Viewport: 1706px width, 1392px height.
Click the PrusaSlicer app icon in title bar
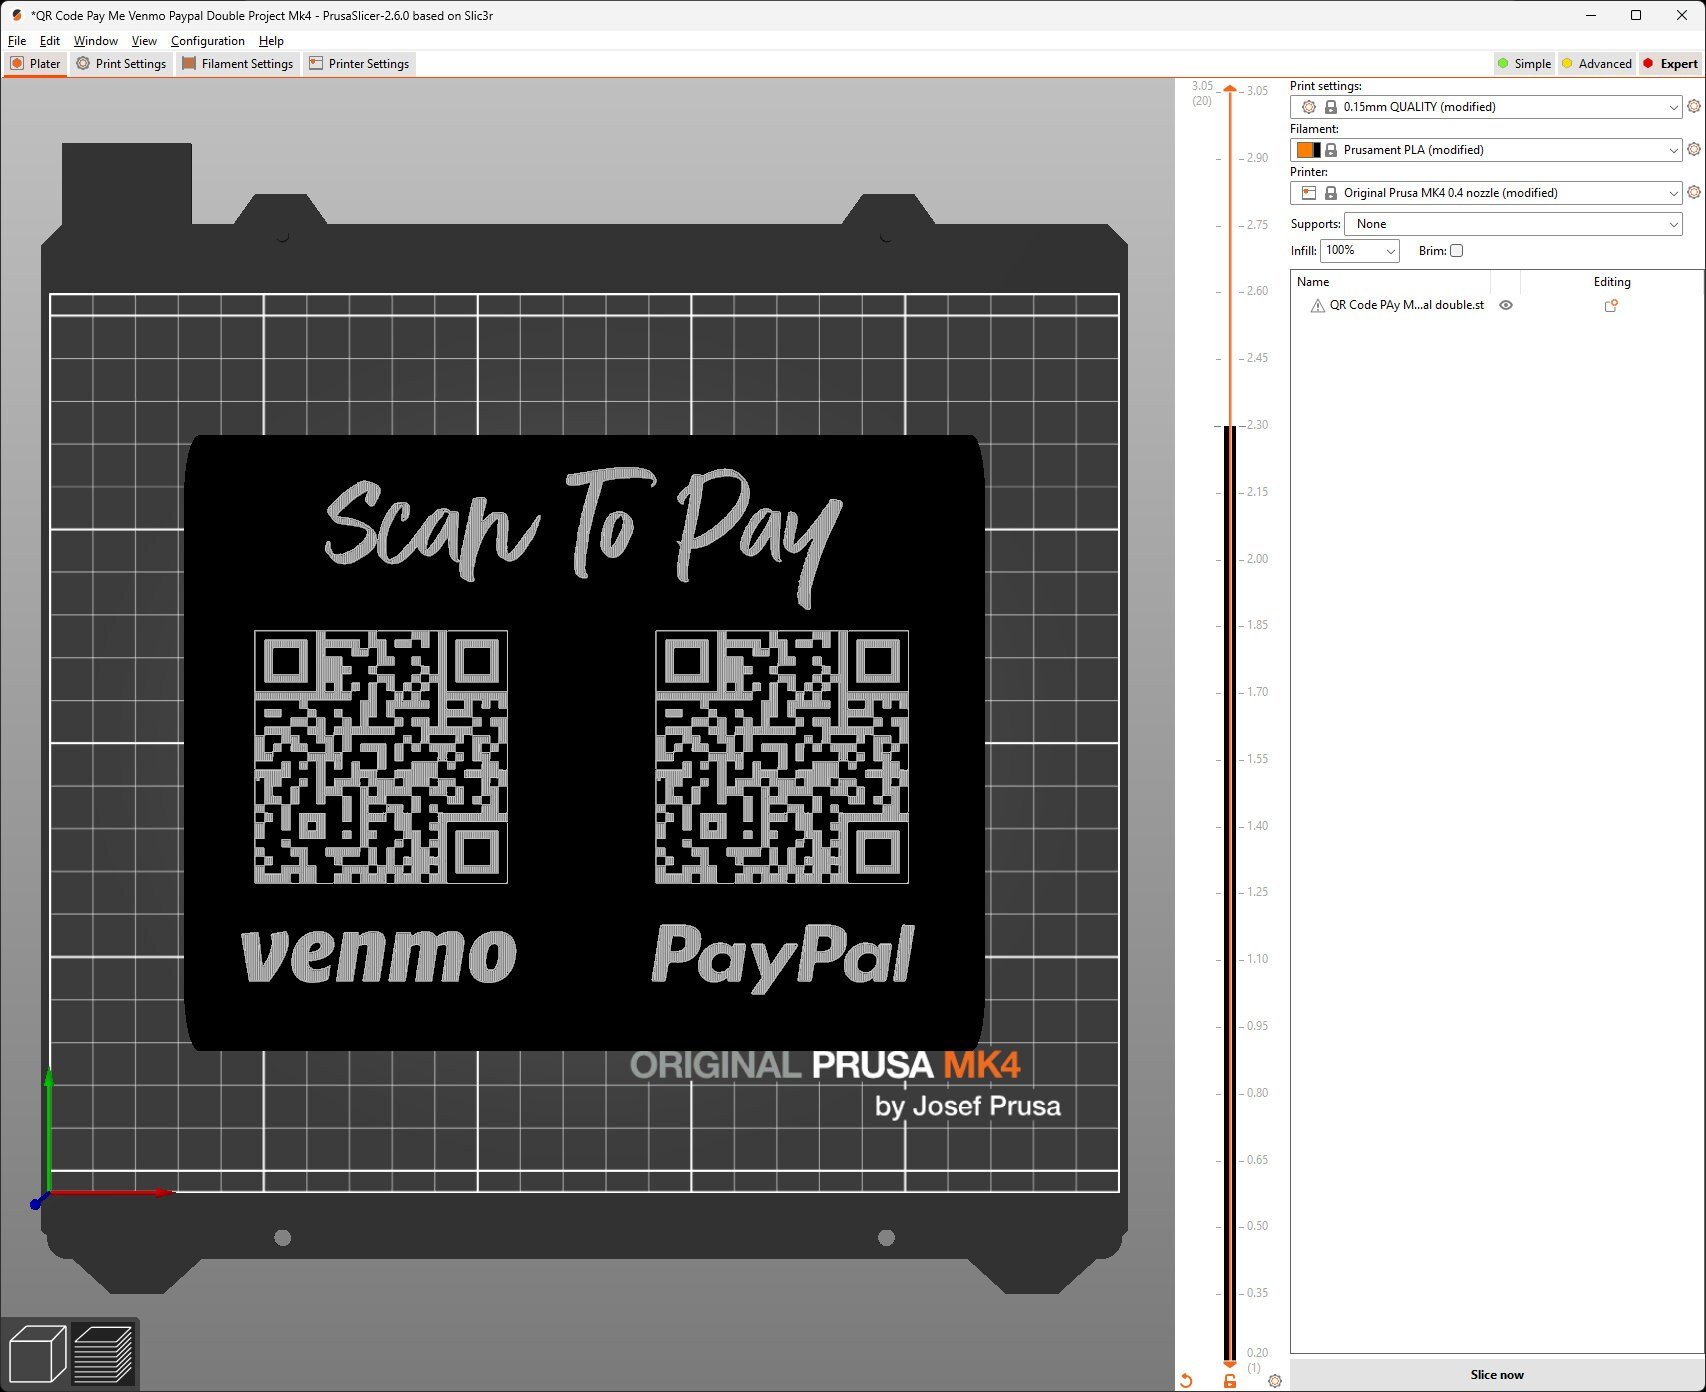[16, 15]
